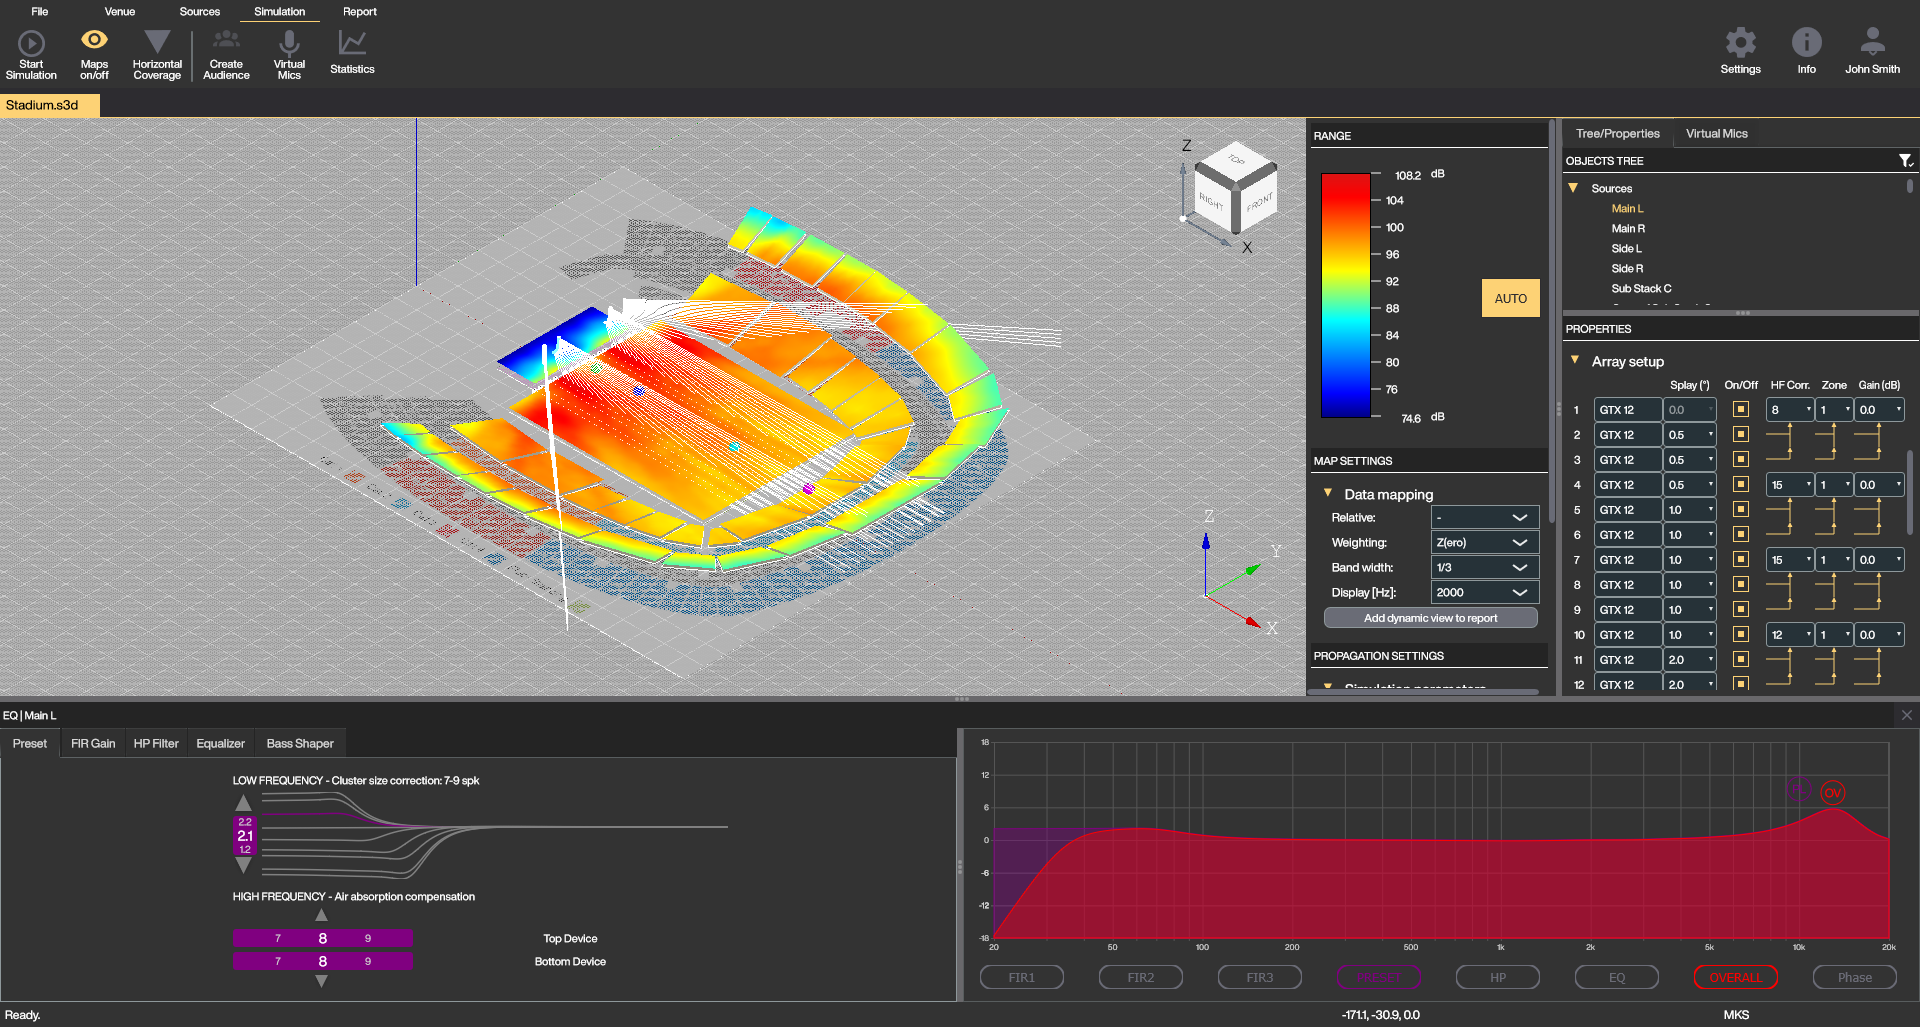Screen dimensions: 1920x1027
Task: Open the Band width dropdown
Action: [x=1484, y=568]
